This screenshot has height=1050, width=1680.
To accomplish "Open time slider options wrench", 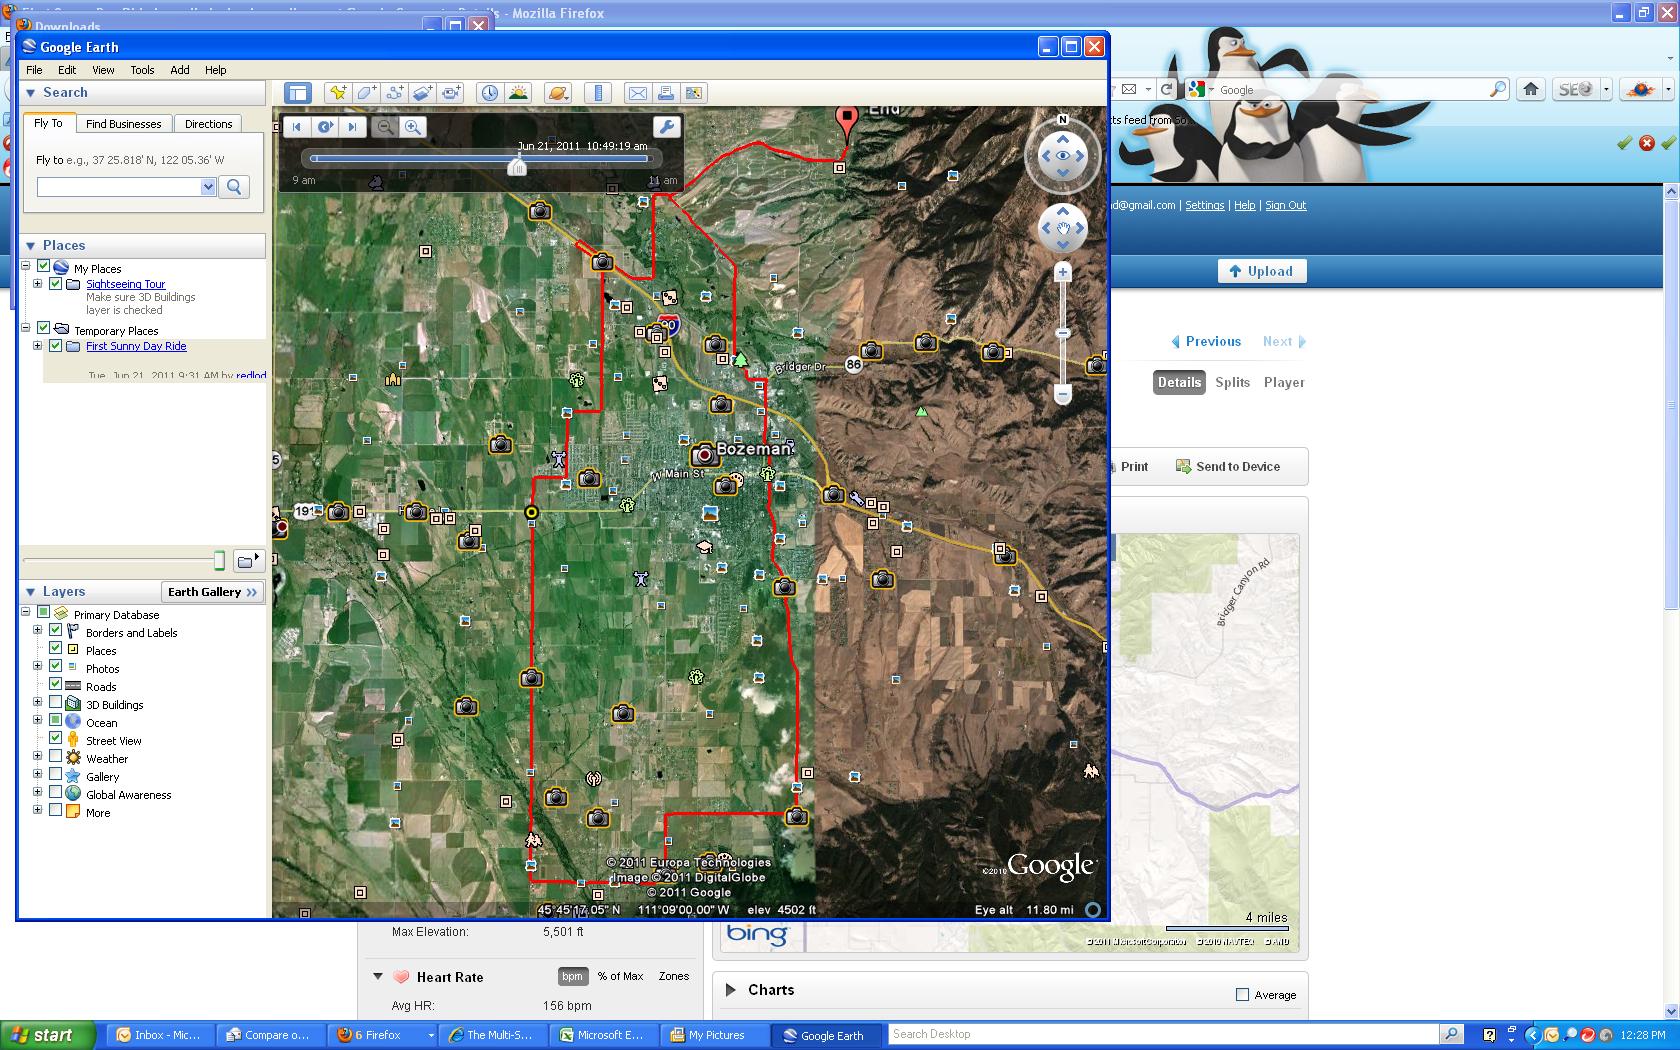I will [666, 126].
